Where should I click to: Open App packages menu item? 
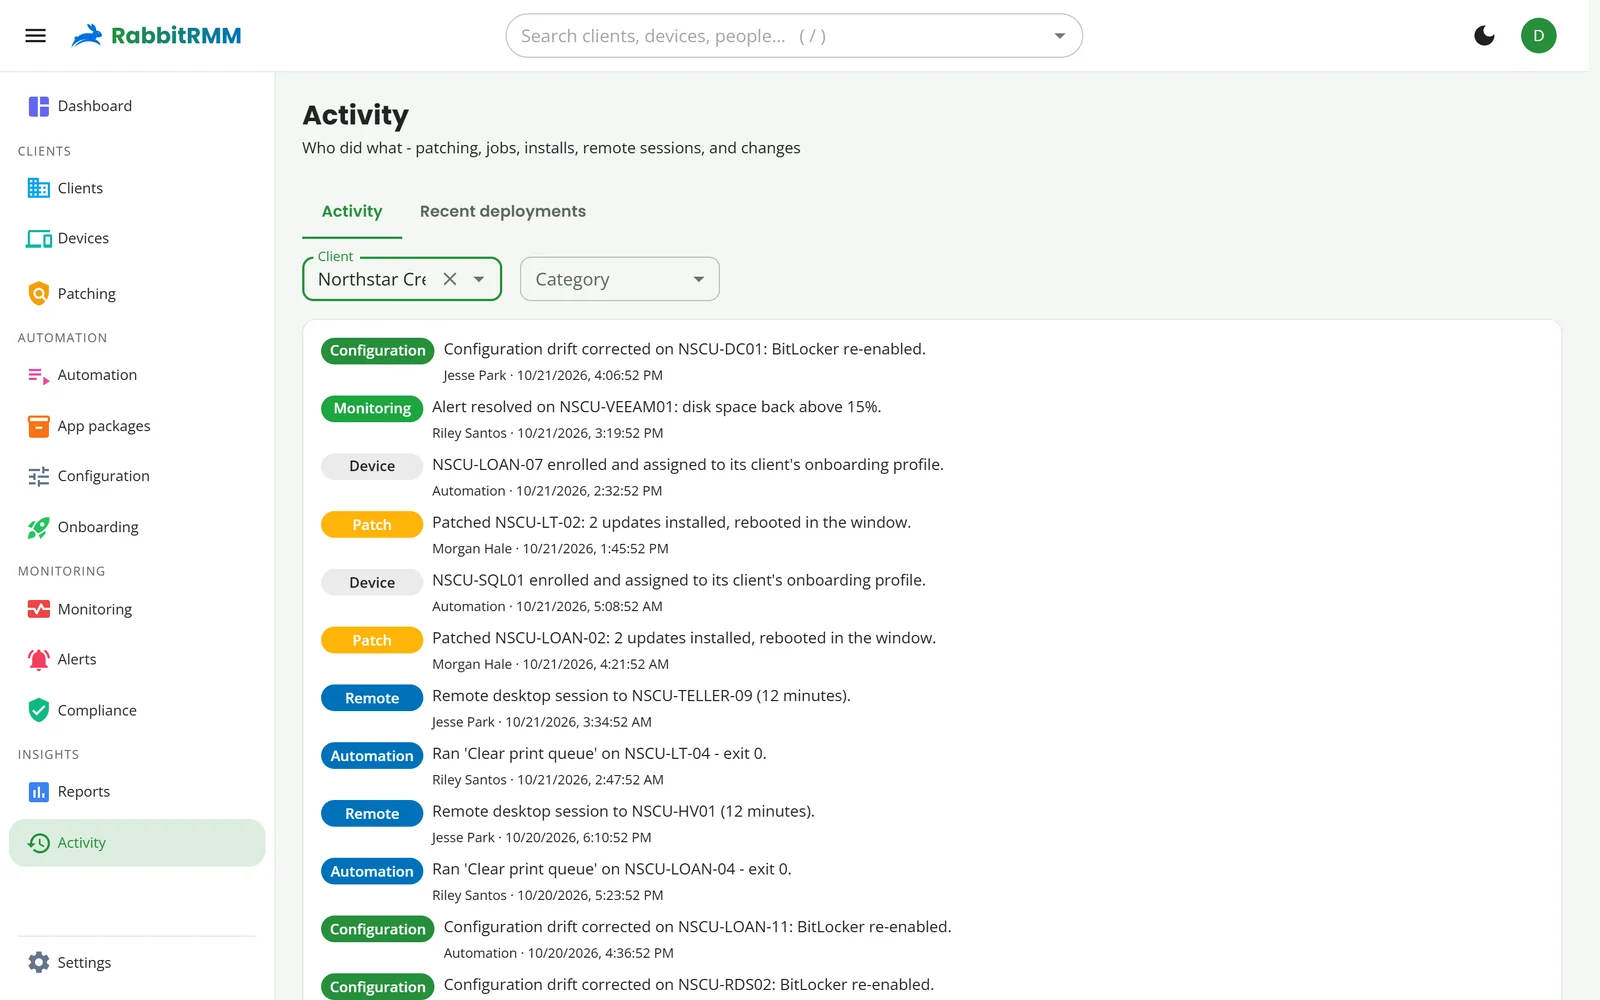click(x=137, y=426)
